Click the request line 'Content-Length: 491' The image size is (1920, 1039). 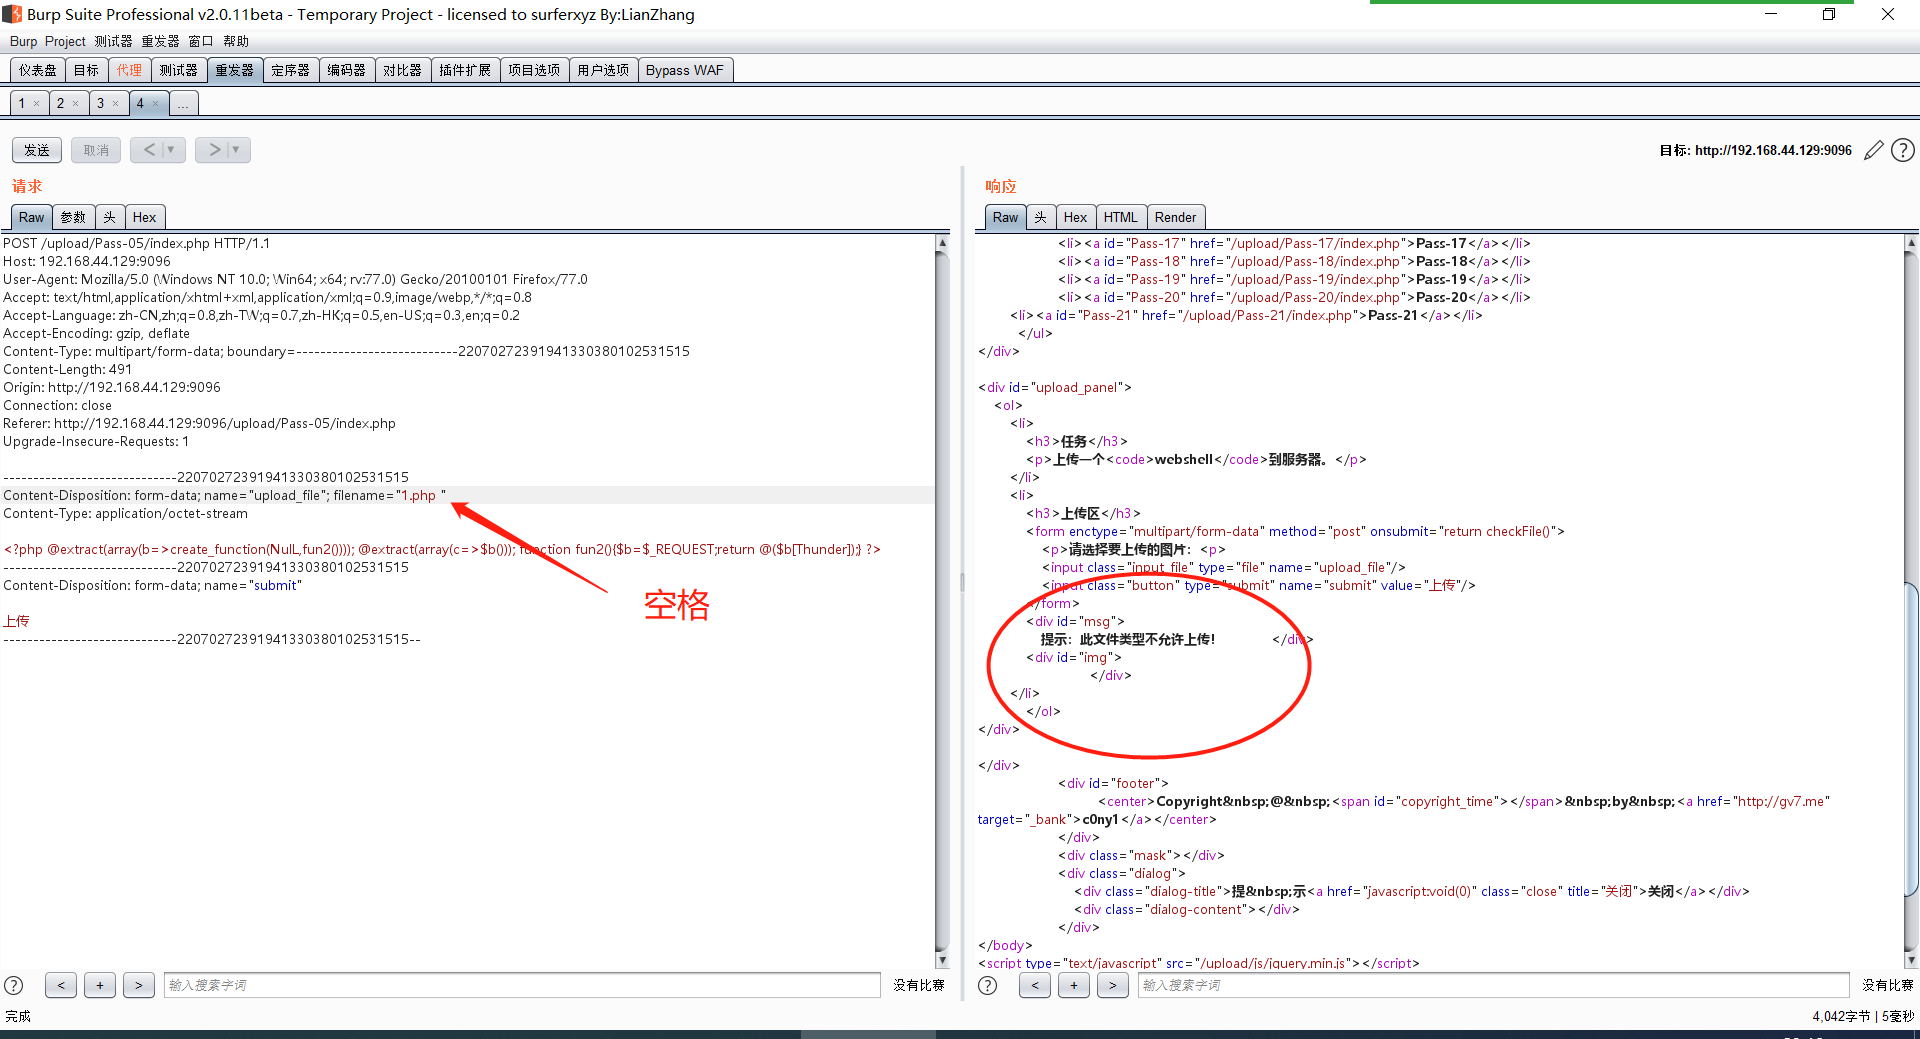tap(68, 369)
